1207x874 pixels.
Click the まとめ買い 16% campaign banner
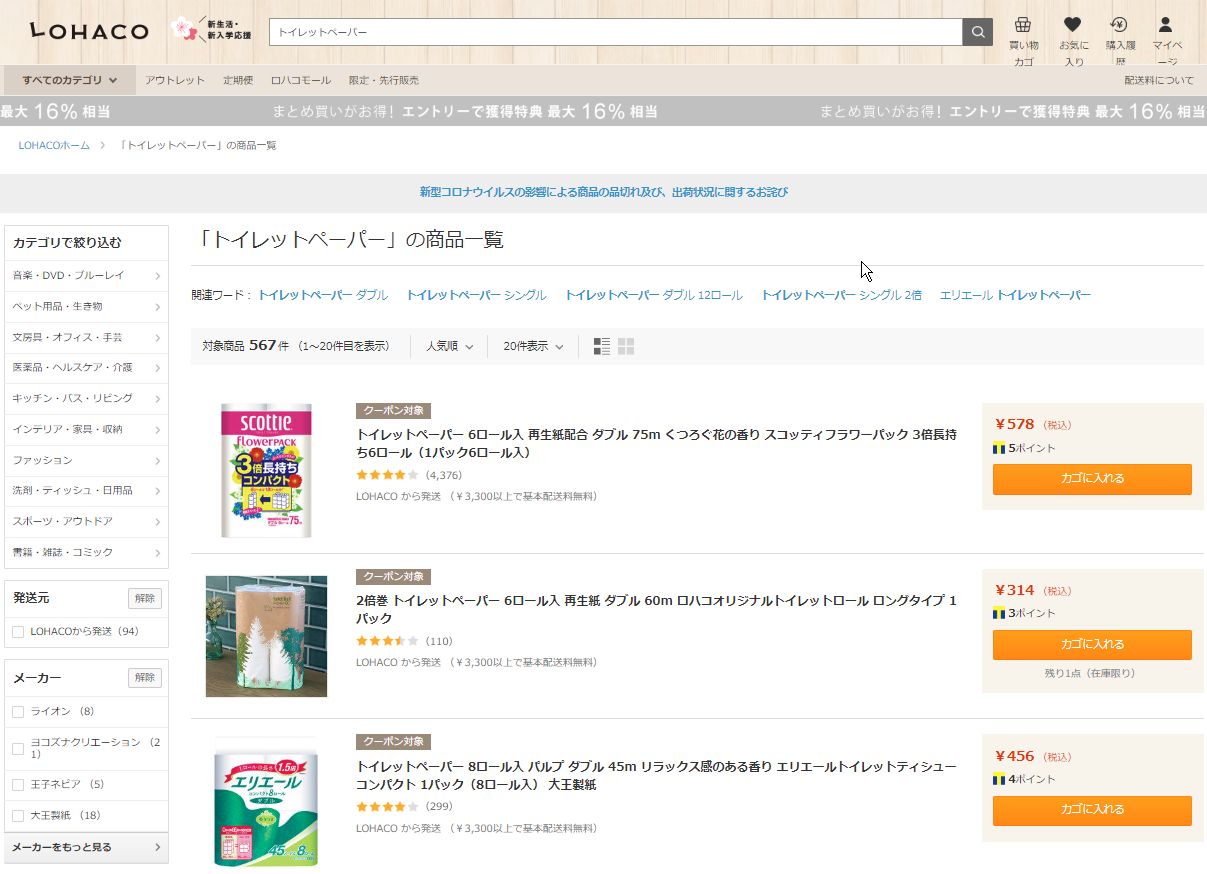(603, 111)
